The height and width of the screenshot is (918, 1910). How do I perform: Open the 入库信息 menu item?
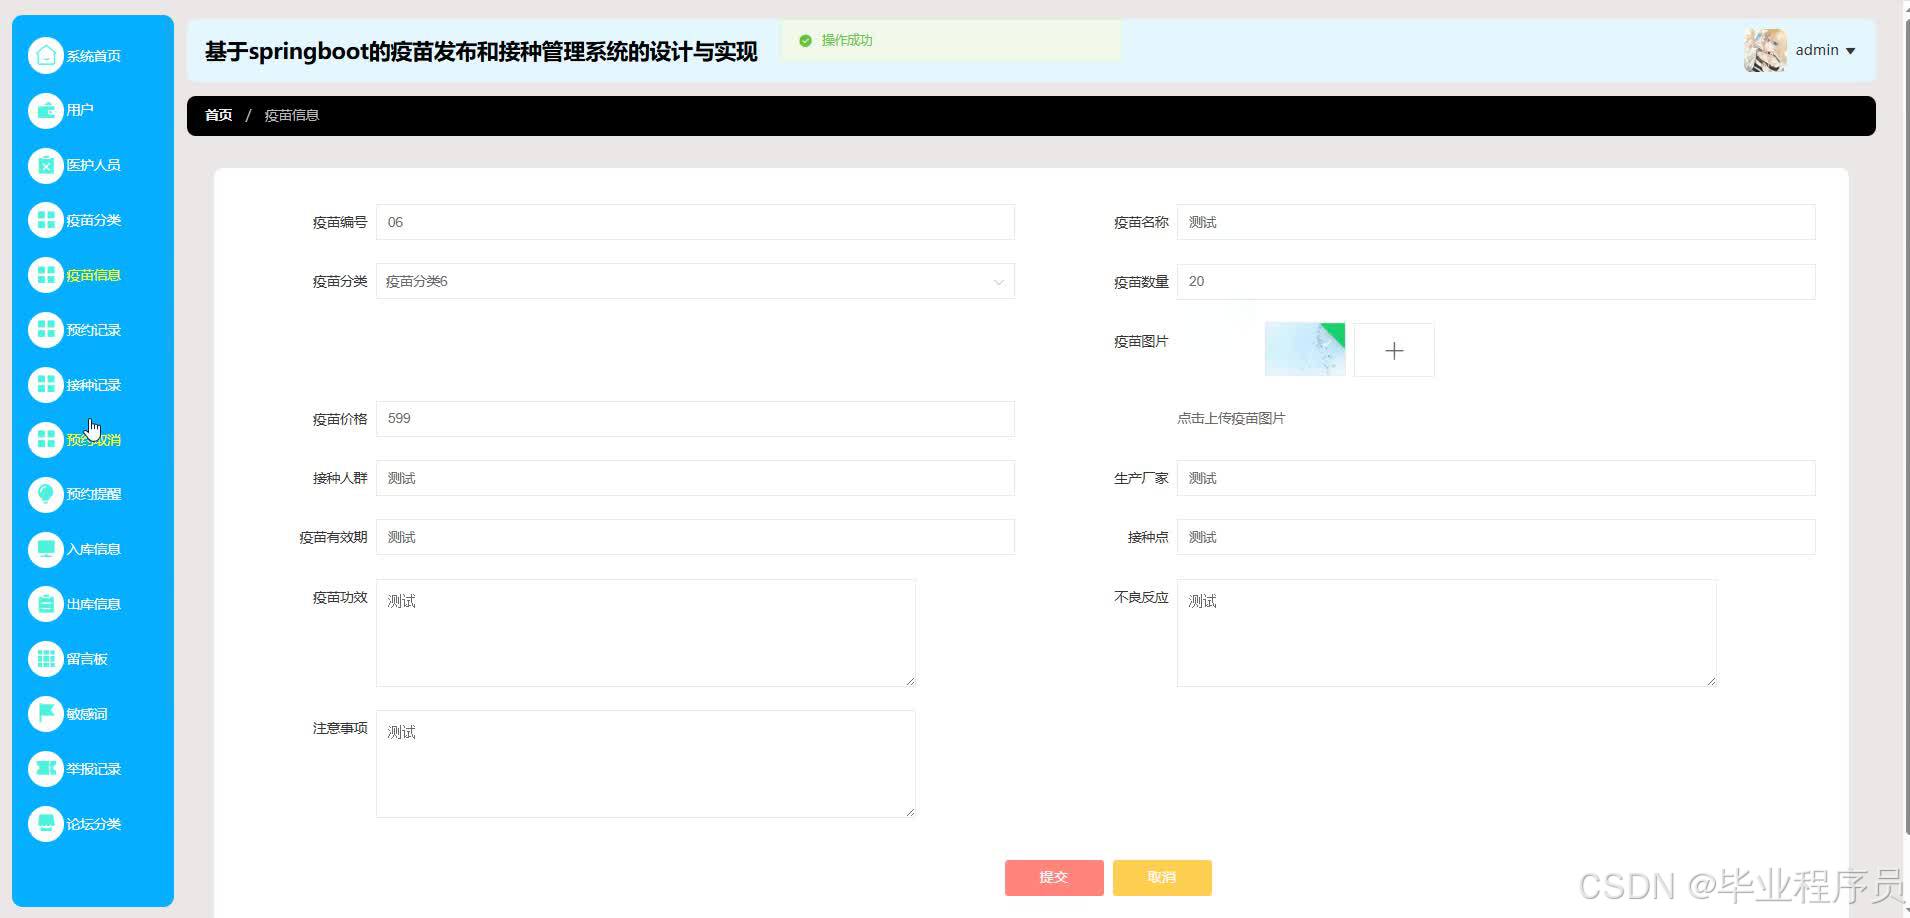tap(93, 549)
